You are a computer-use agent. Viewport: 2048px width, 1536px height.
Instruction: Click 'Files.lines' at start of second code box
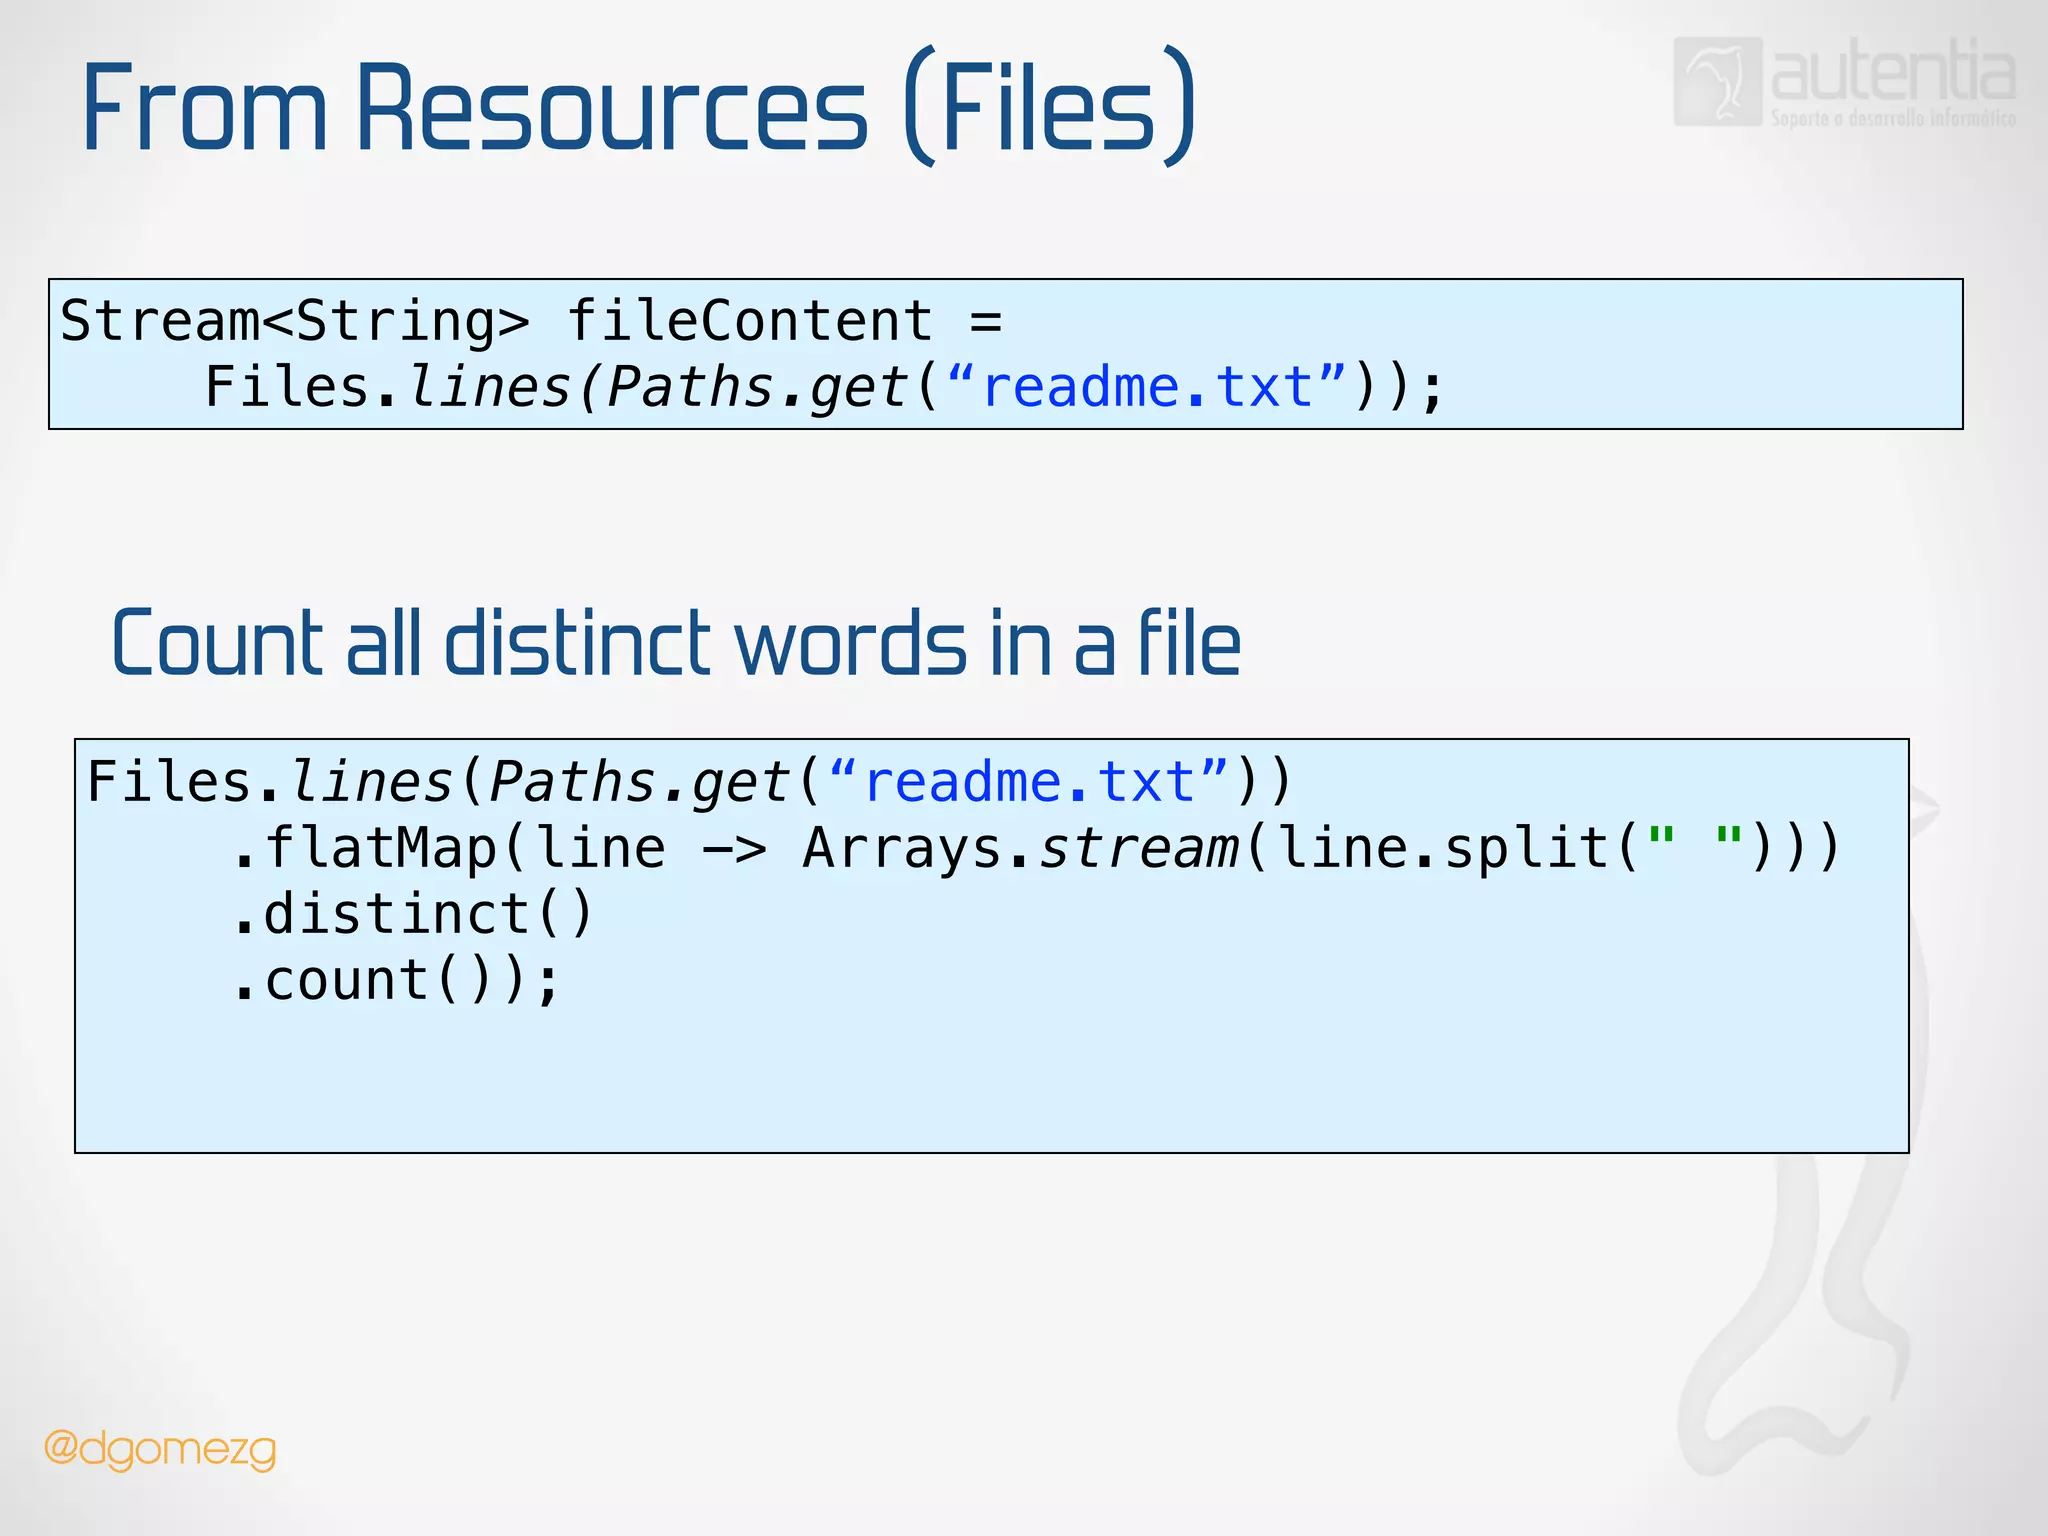pyautogui.click(x=270, y=782)
